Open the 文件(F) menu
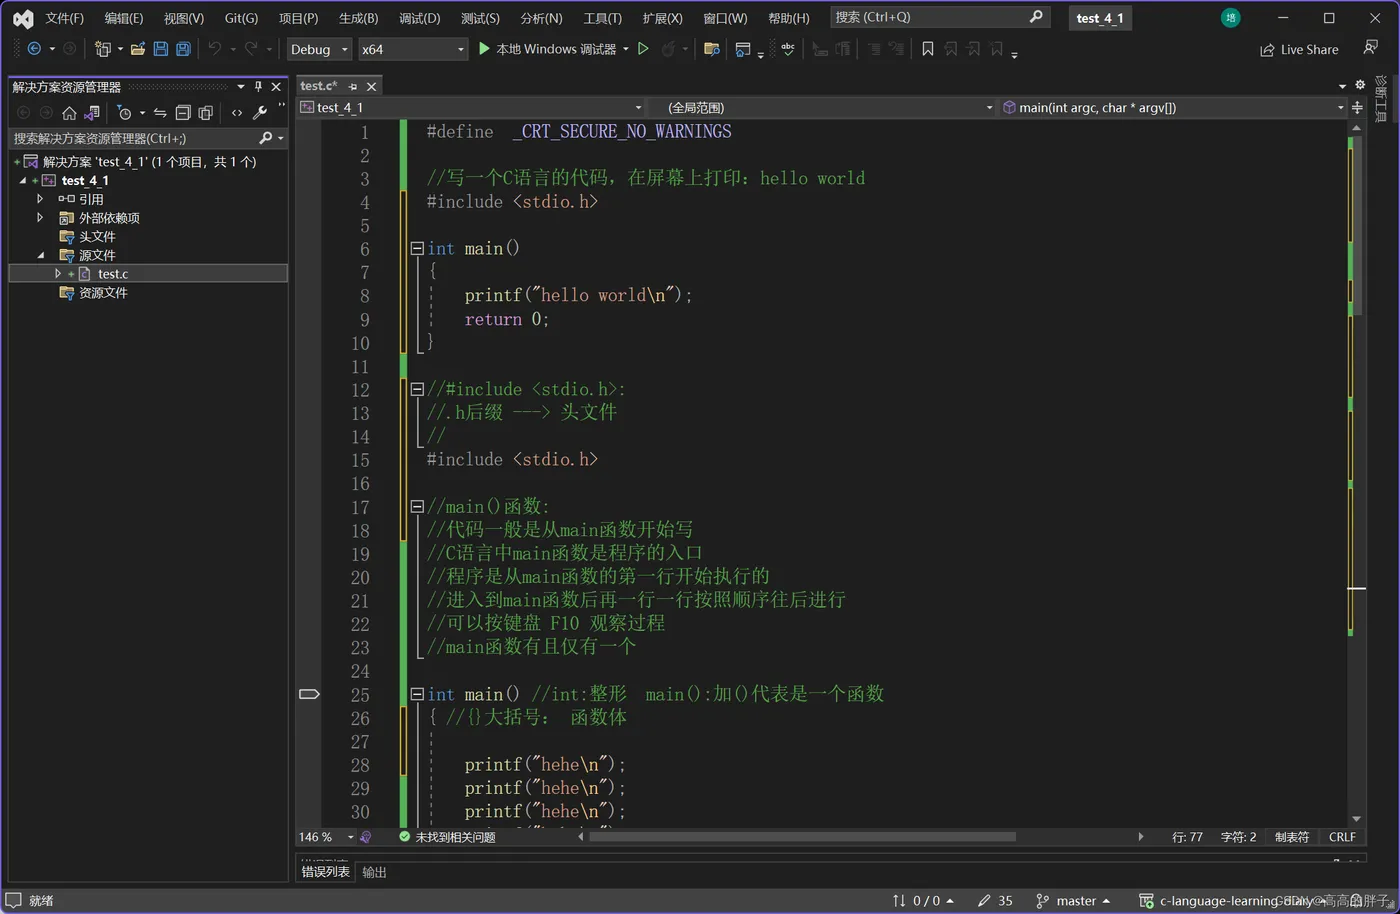 [x=64, y=18]
